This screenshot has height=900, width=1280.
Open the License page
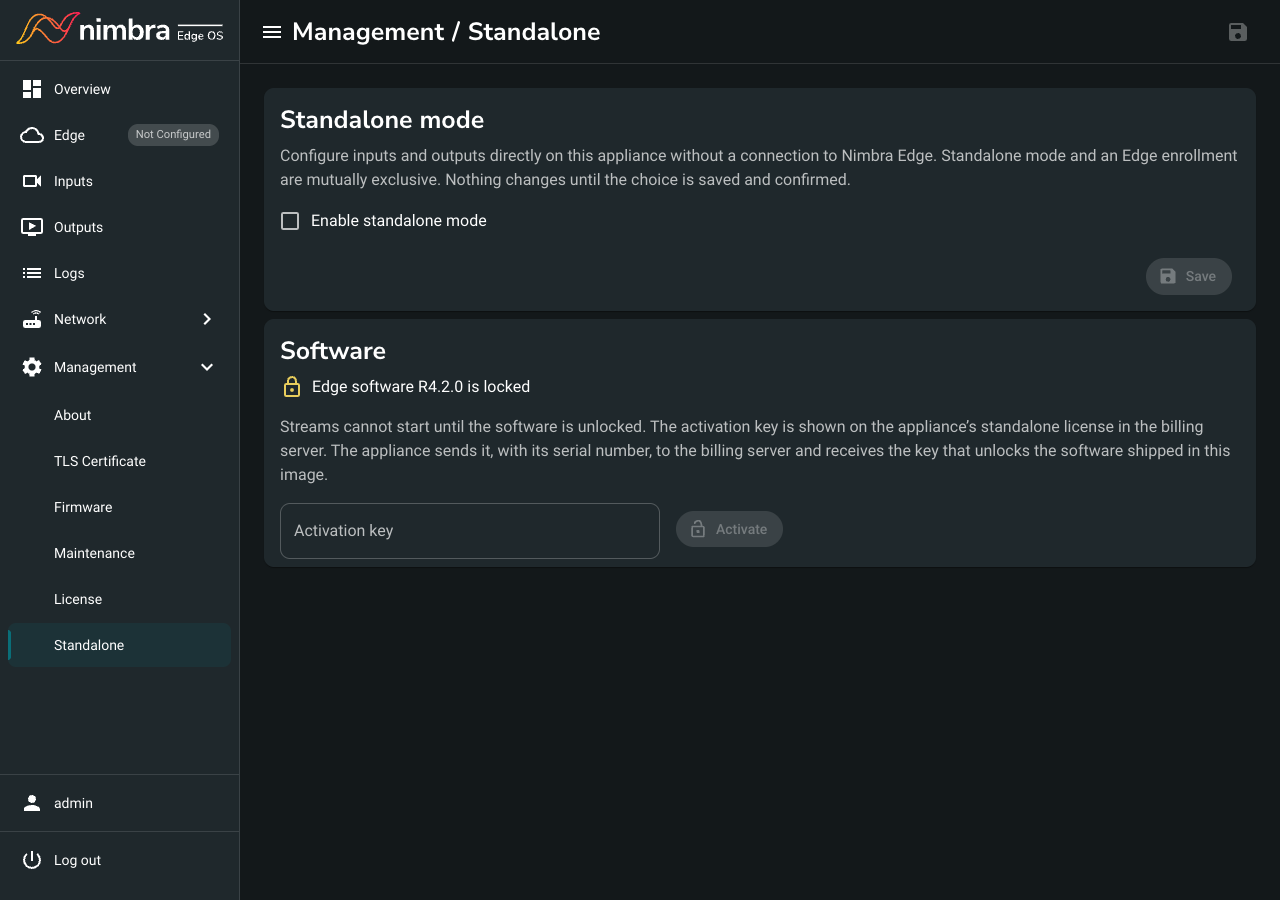coord(119,599)
